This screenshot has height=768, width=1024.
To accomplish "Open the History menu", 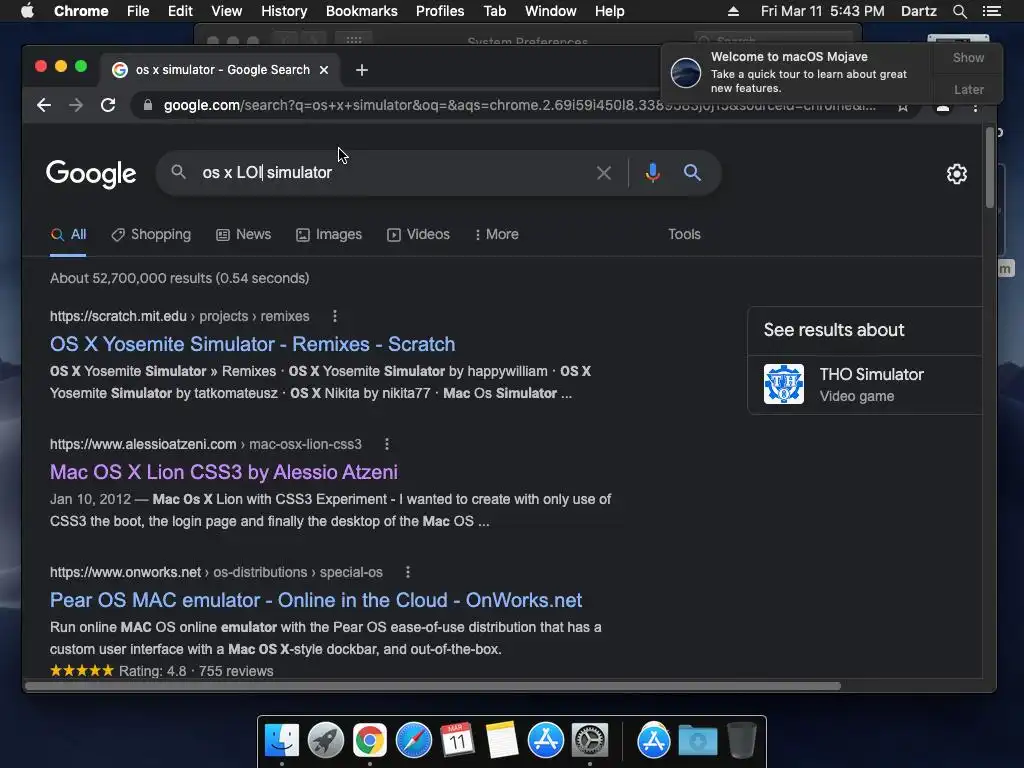I will pos(284,11).
